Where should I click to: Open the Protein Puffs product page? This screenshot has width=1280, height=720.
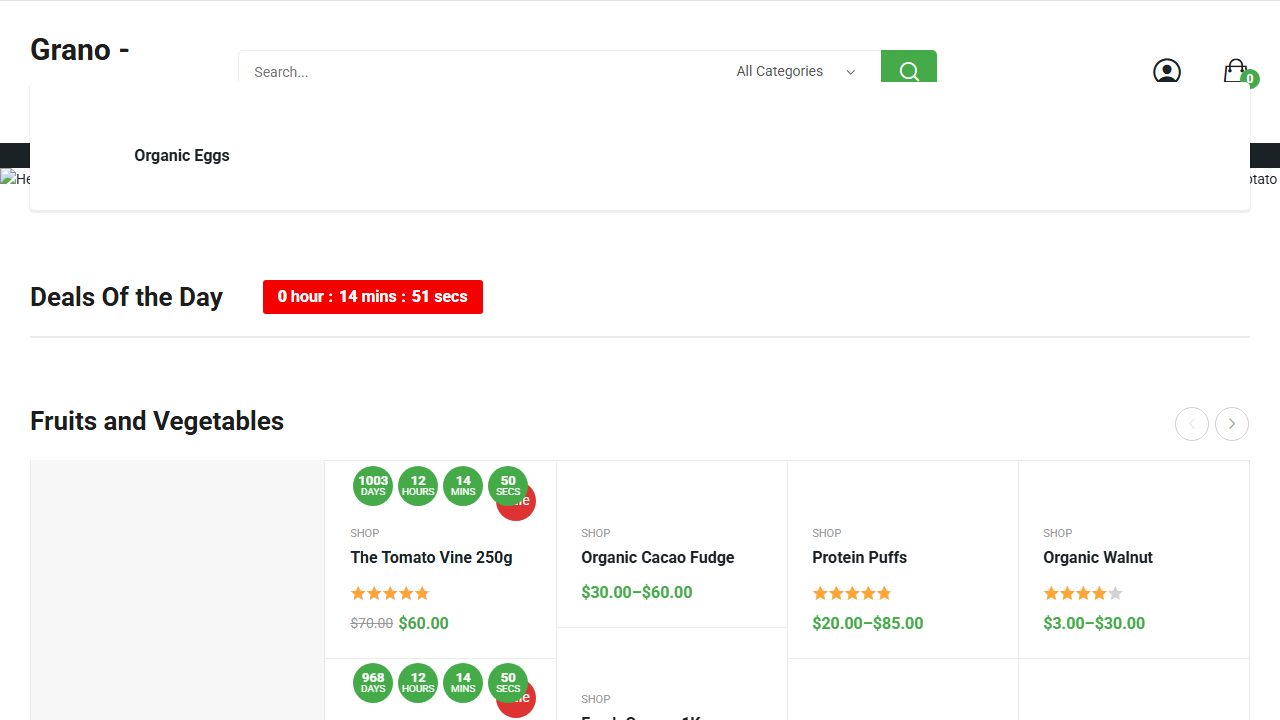[860, 557]
